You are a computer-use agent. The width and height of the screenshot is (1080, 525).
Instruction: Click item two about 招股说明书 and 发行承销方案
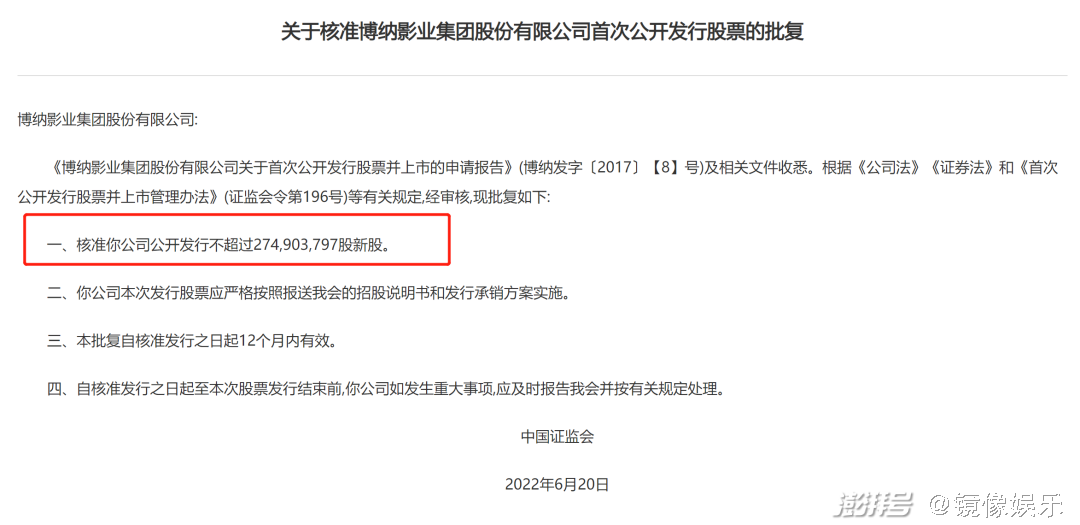click(309, 293)
